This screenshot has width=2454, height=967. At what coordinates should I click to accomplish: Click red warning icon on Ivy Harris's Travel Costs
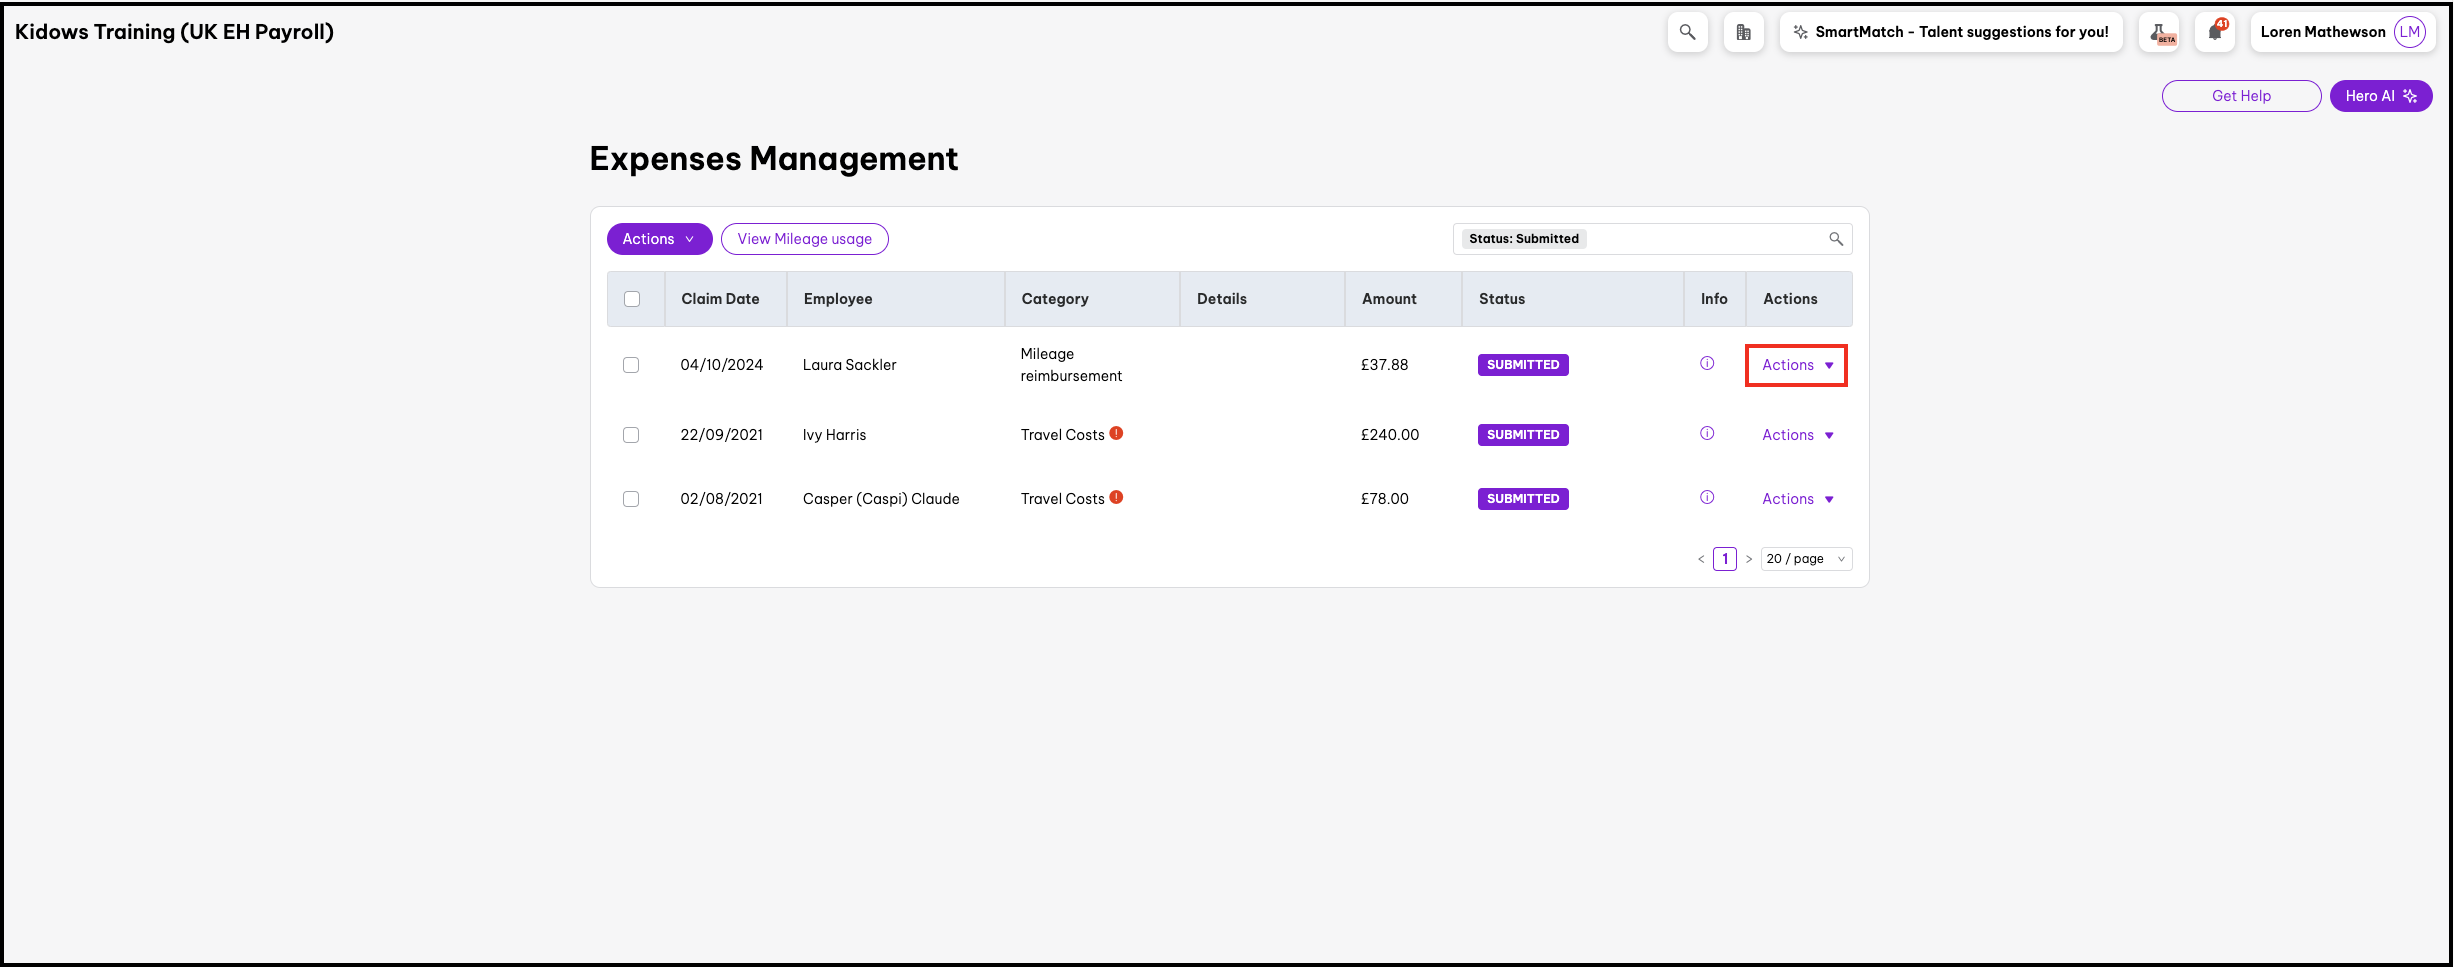1116,433
